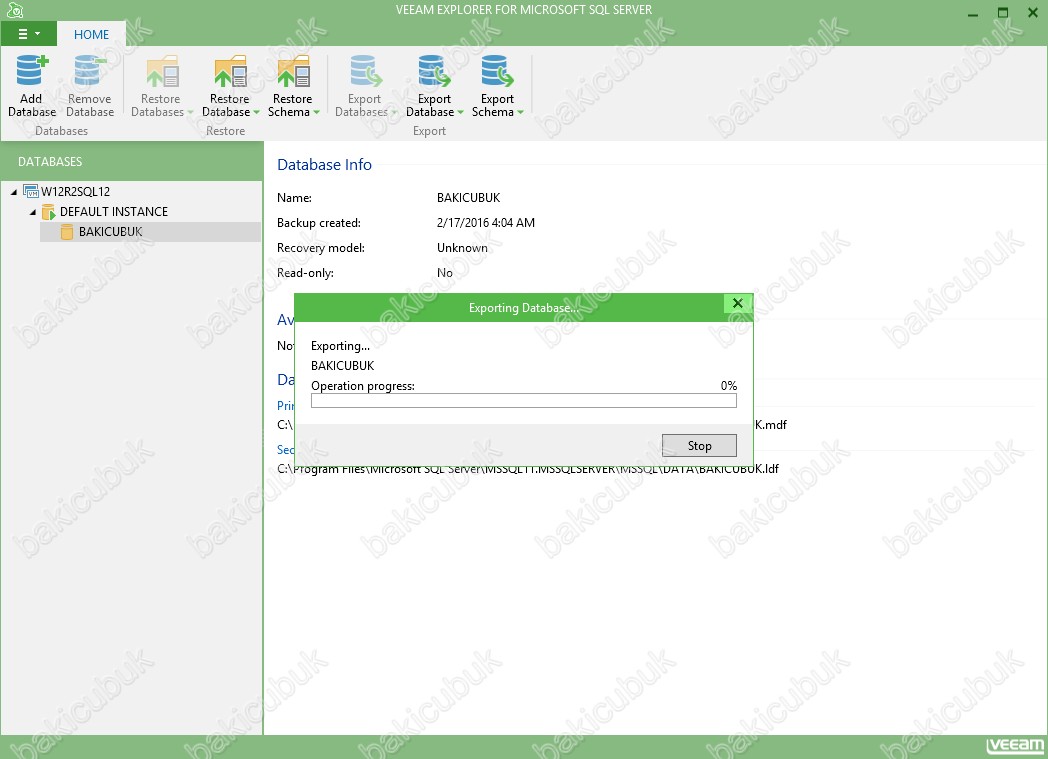Click the Read-only label
The width and height of the screenshot is (1048, 759).
click(x=305, y=273)
